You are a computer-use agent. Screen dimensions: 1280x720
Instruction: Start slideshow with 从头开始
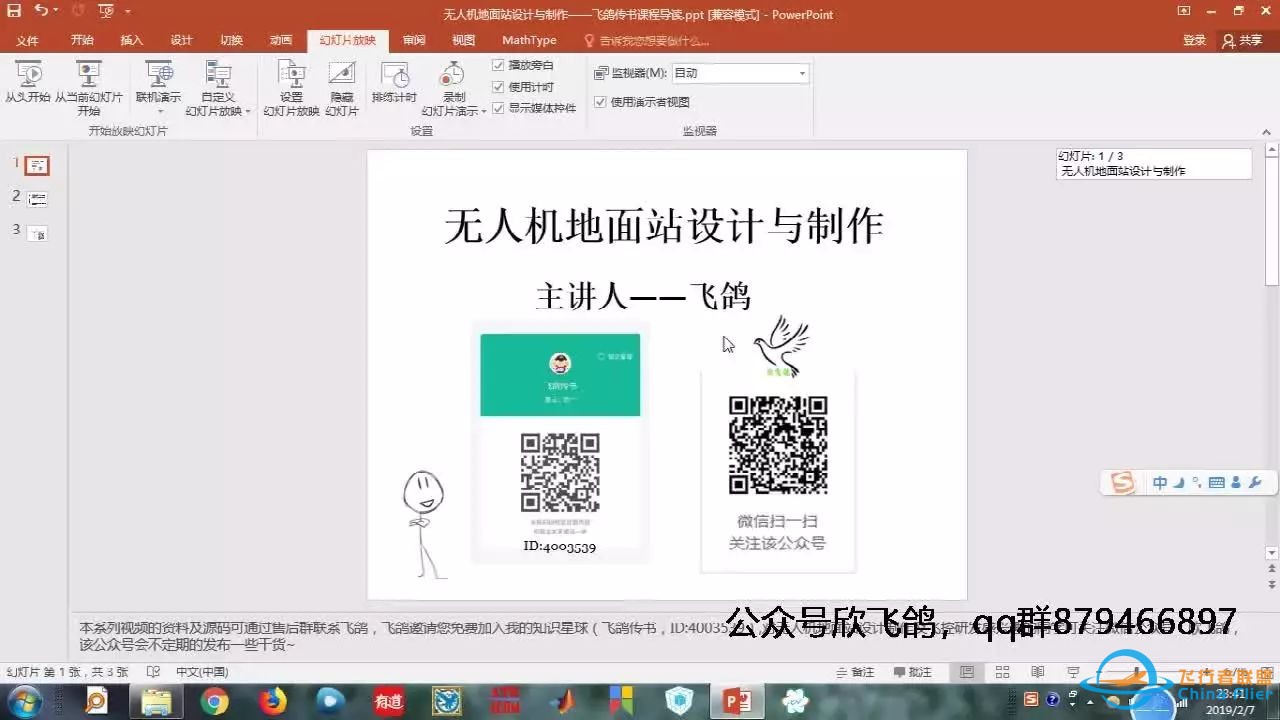click(28, 80)
